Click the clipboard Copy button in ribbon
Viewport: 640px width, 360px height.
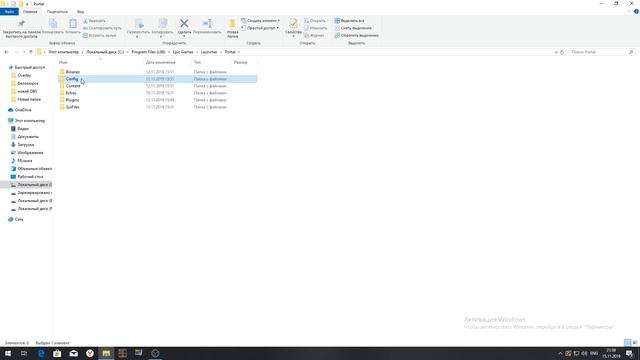pyautogui.click(x=53, y=27)
